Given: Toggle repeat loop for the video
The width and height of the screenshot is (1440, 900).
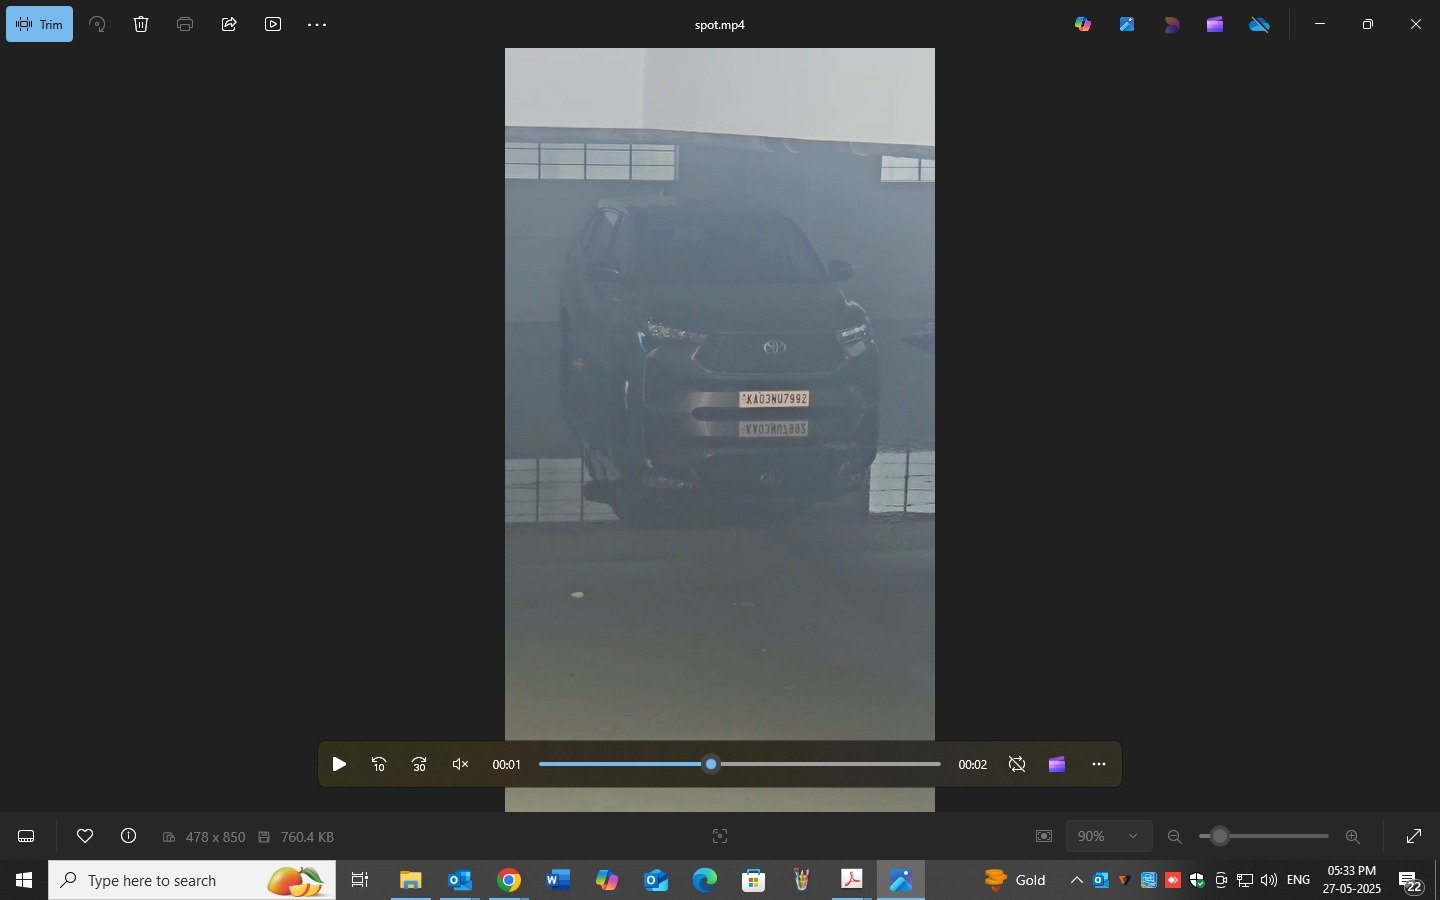Looking at the screenshot, I should point(1017,764).
